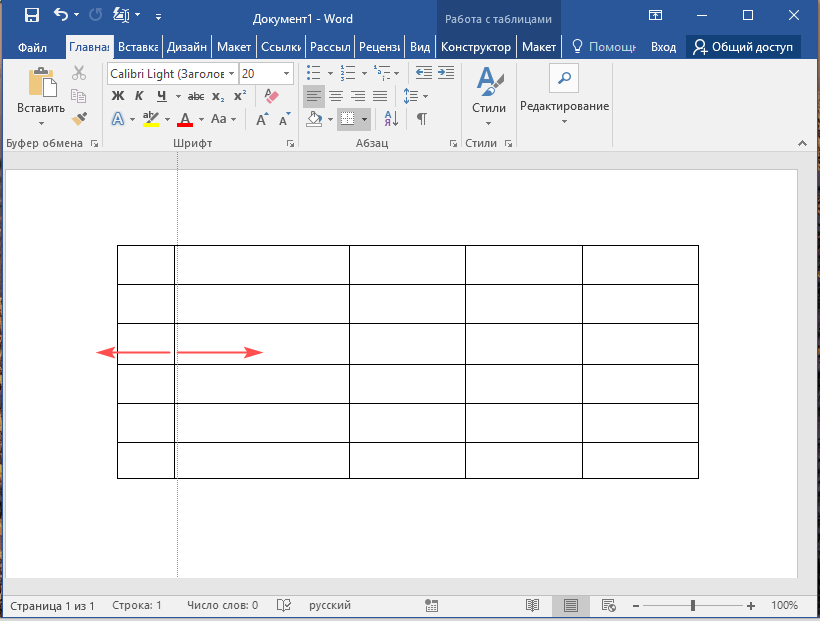Switch to Read Mode in status bar
This screenshot has width=820, height=621.
(x=533, y=605)
